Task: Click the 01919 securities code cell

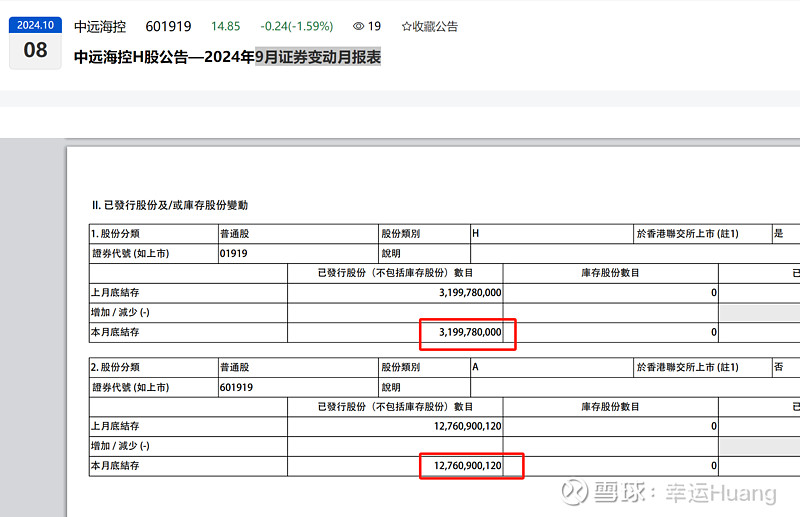Action: (x=298, y=254)
